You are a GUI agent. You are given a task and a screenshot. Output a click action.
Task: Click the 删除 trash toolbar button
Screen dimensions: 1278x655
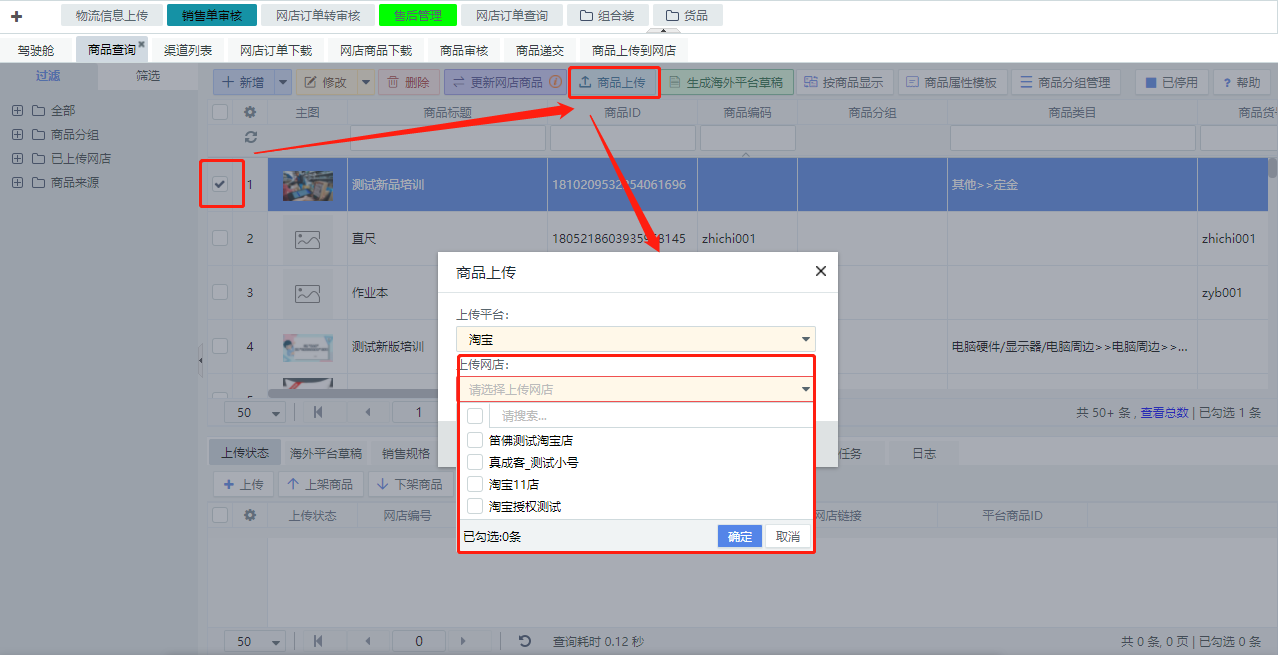click(407, 83)
